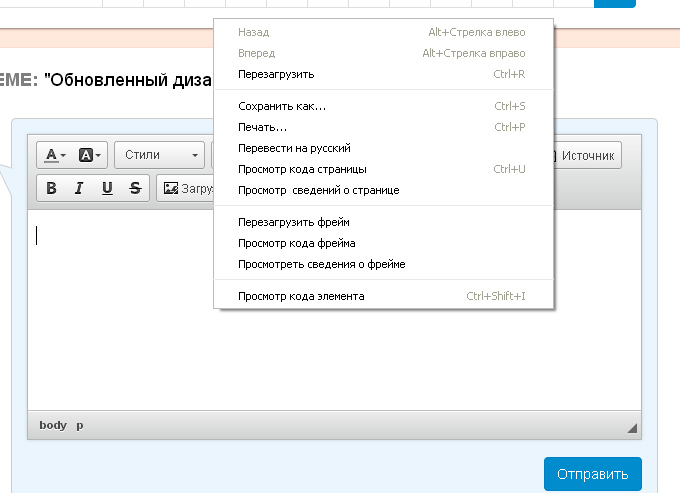Open text color picker
This screenshot has height=493, width=680.
click(x=55, y=155)
